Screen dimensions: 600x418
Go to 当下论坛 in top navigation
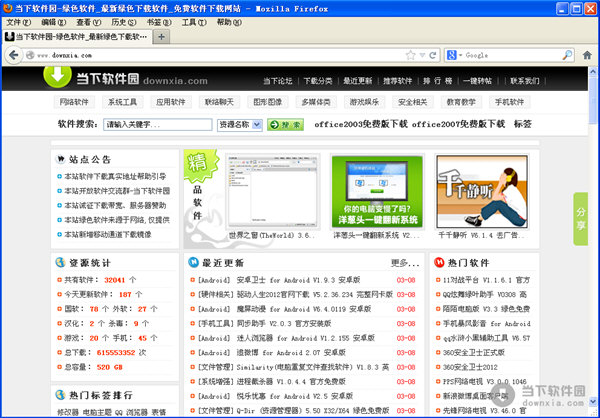[x=277, y=81]
